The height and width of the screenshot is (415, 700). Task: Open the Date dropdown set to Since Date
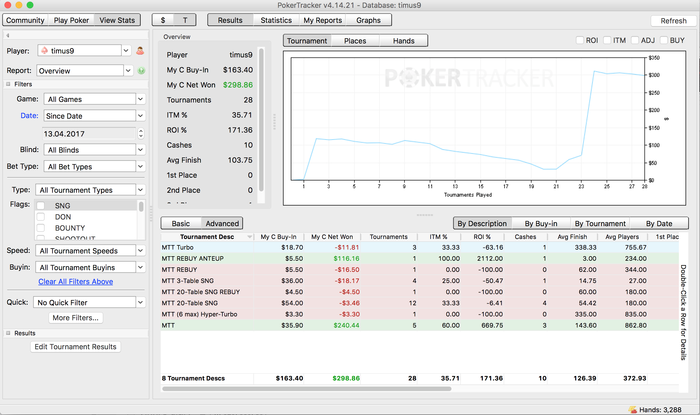coord(140,116)
